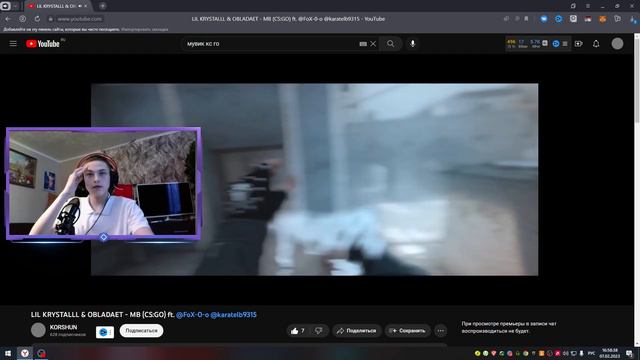This screenshot has width=640, height=360.
Task: Click the blue chat bubble extension icon
Action: click(x=544, y=19)
